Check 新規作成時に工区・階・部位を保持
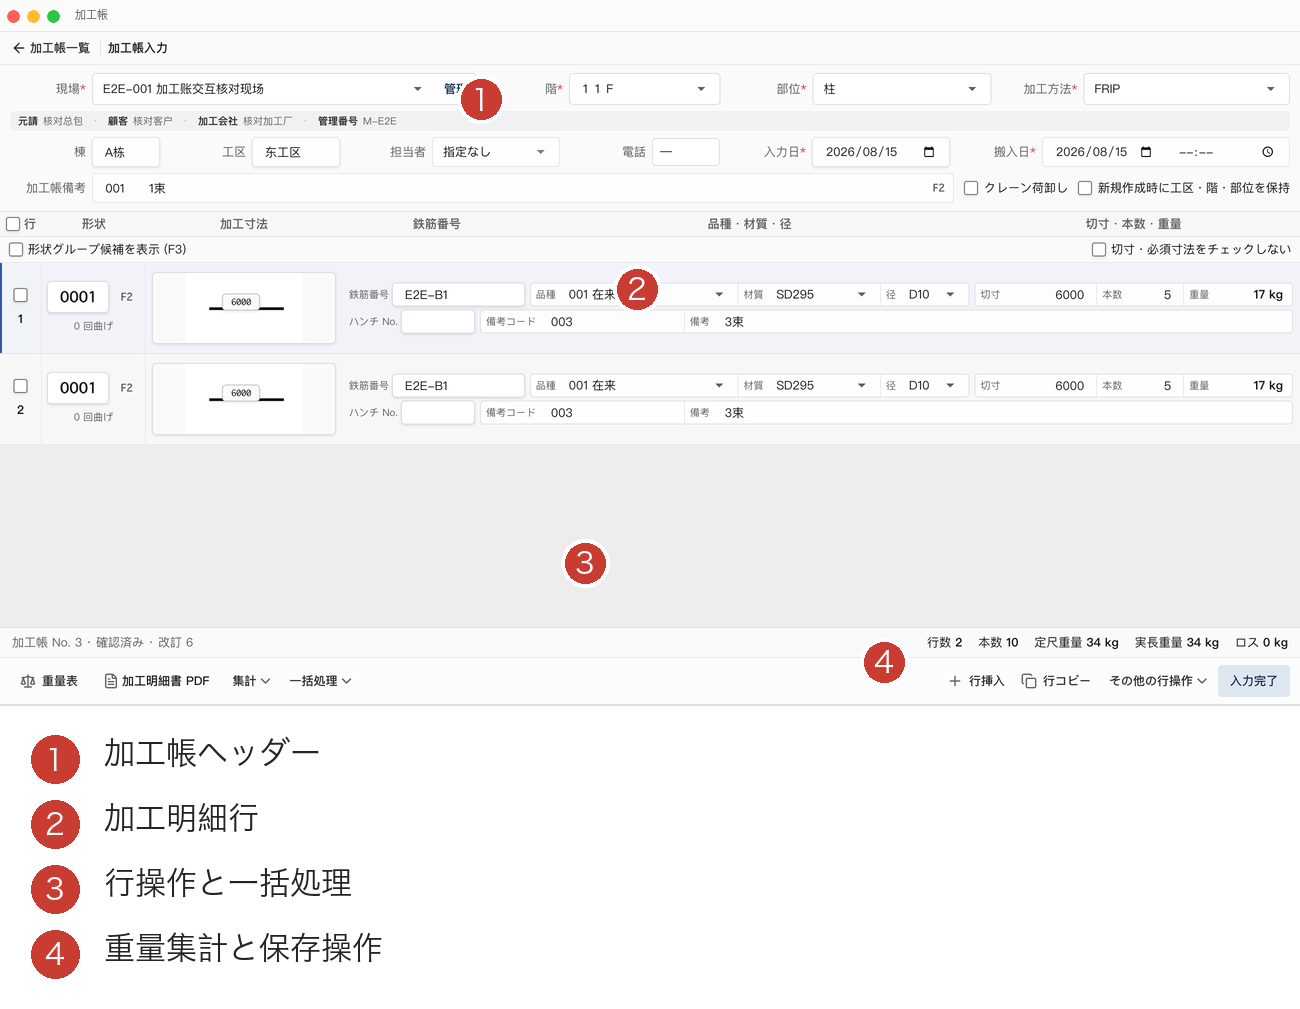The image size is (1300, 1009). click(1085, 188)
